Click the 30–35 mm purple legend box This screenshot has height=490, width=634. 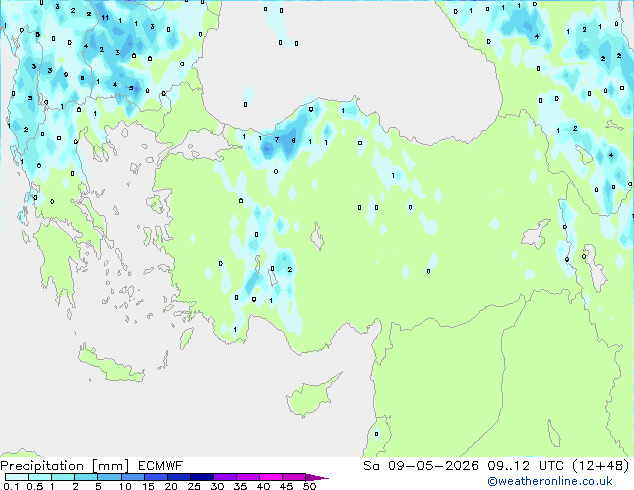(x=225, y=477)
